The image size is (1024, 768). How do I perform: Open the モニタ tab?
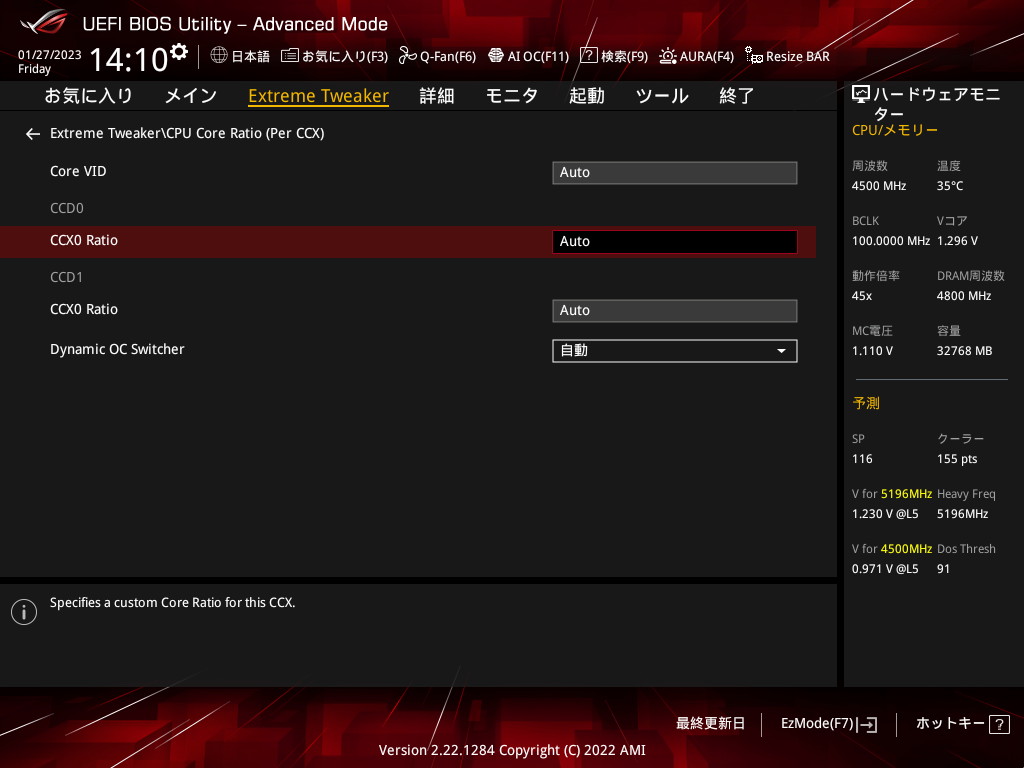point(512,96)
